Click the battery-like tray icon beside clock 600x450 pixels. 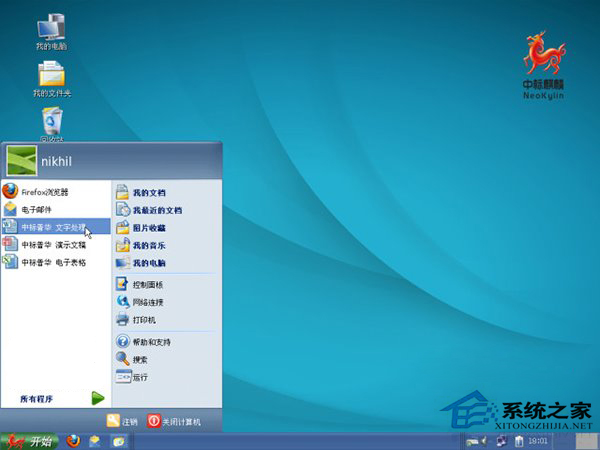pos(519,441)
